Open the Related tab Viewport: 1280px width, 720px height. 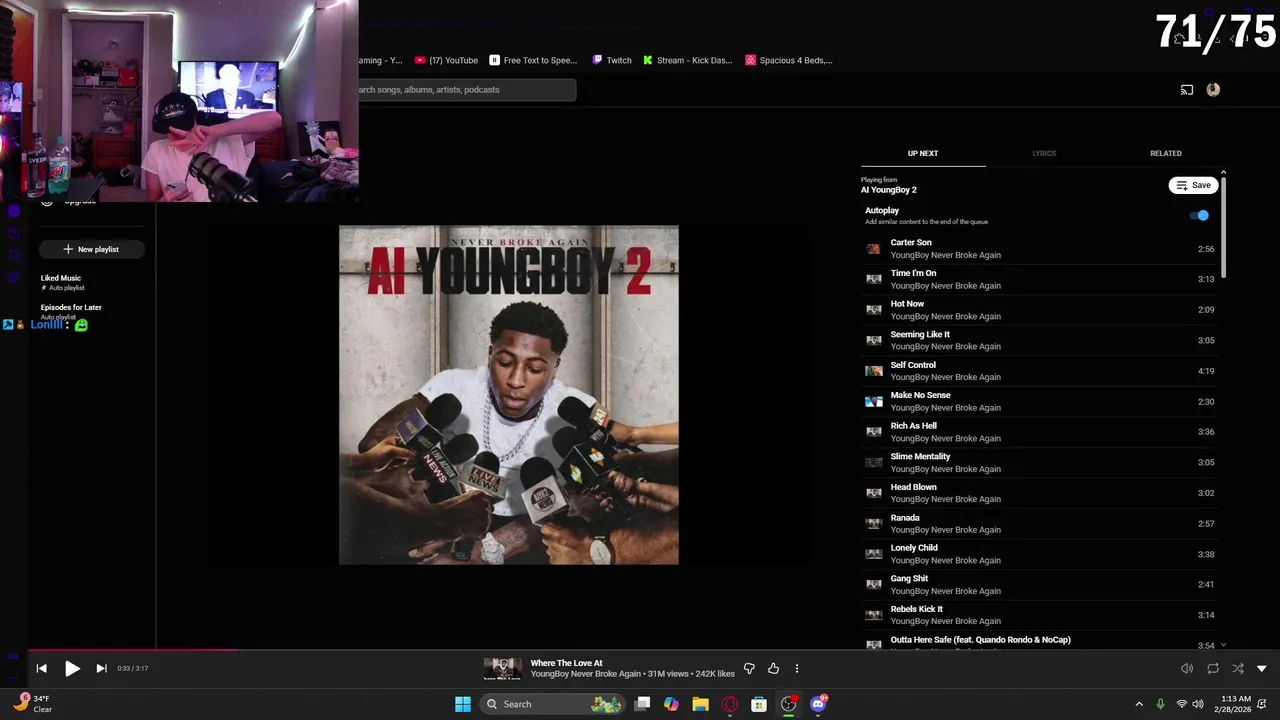1166,153
